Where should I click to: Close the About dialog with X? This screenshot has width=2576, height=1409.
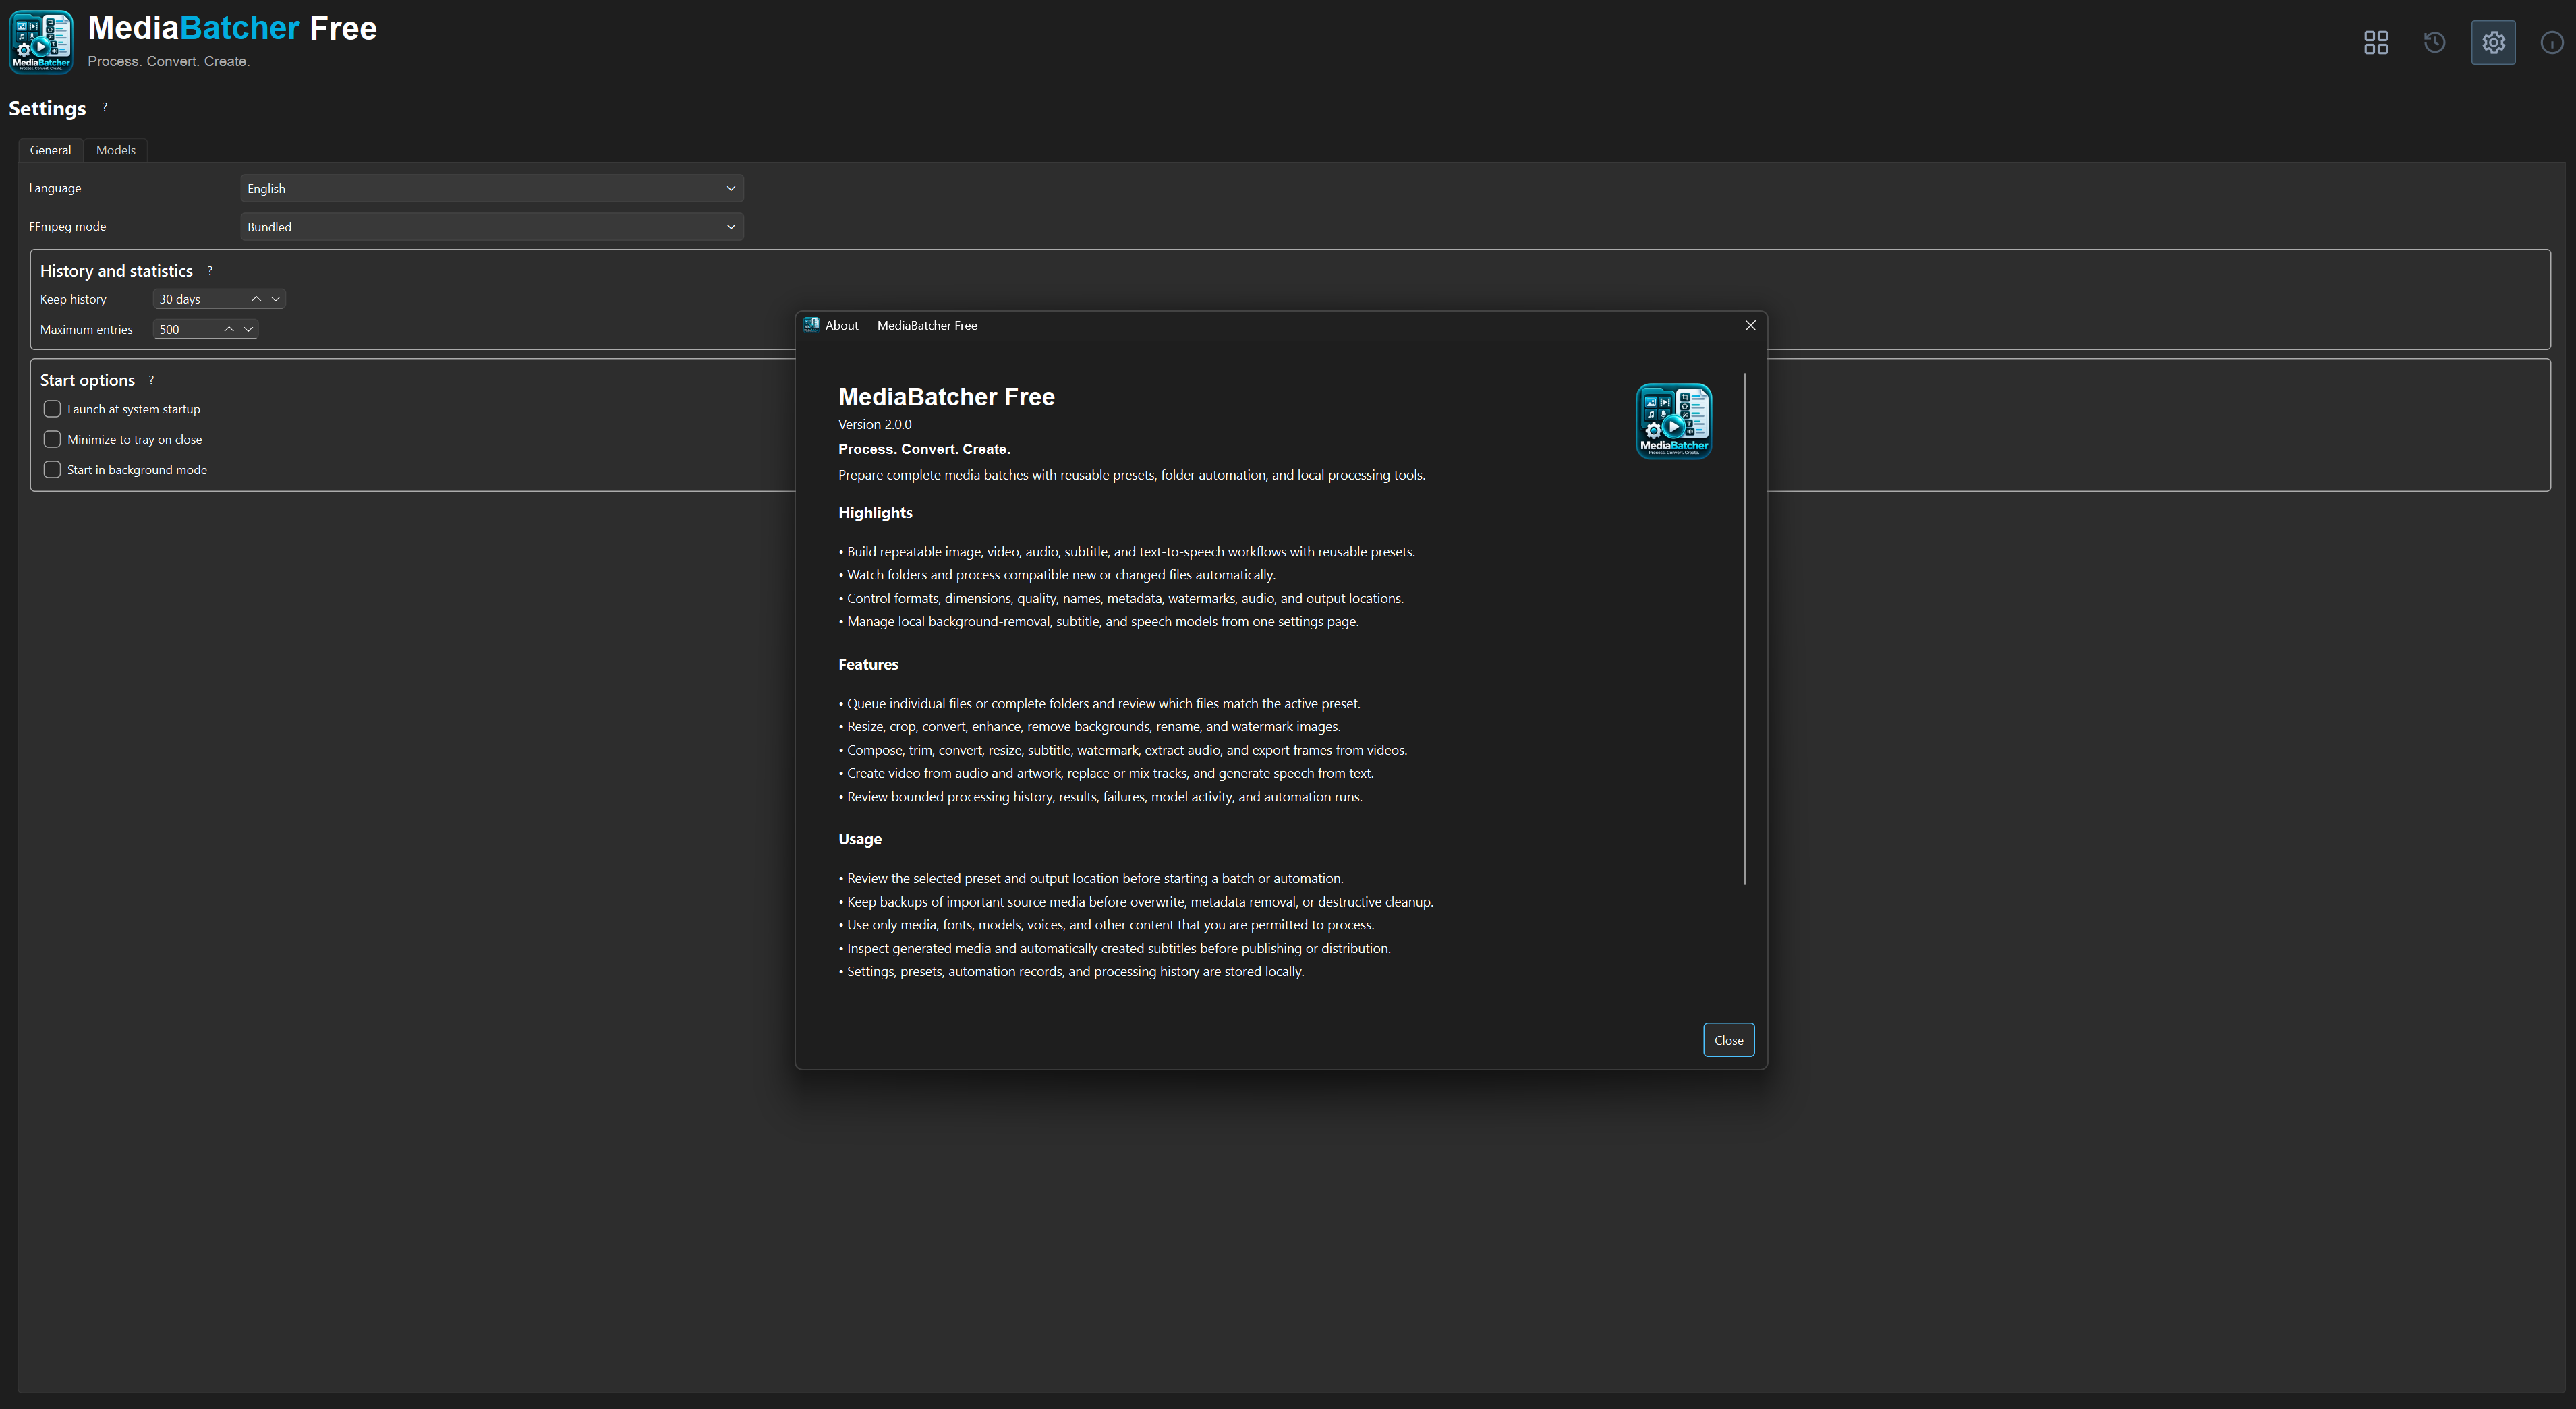(x=1750, y=325)
